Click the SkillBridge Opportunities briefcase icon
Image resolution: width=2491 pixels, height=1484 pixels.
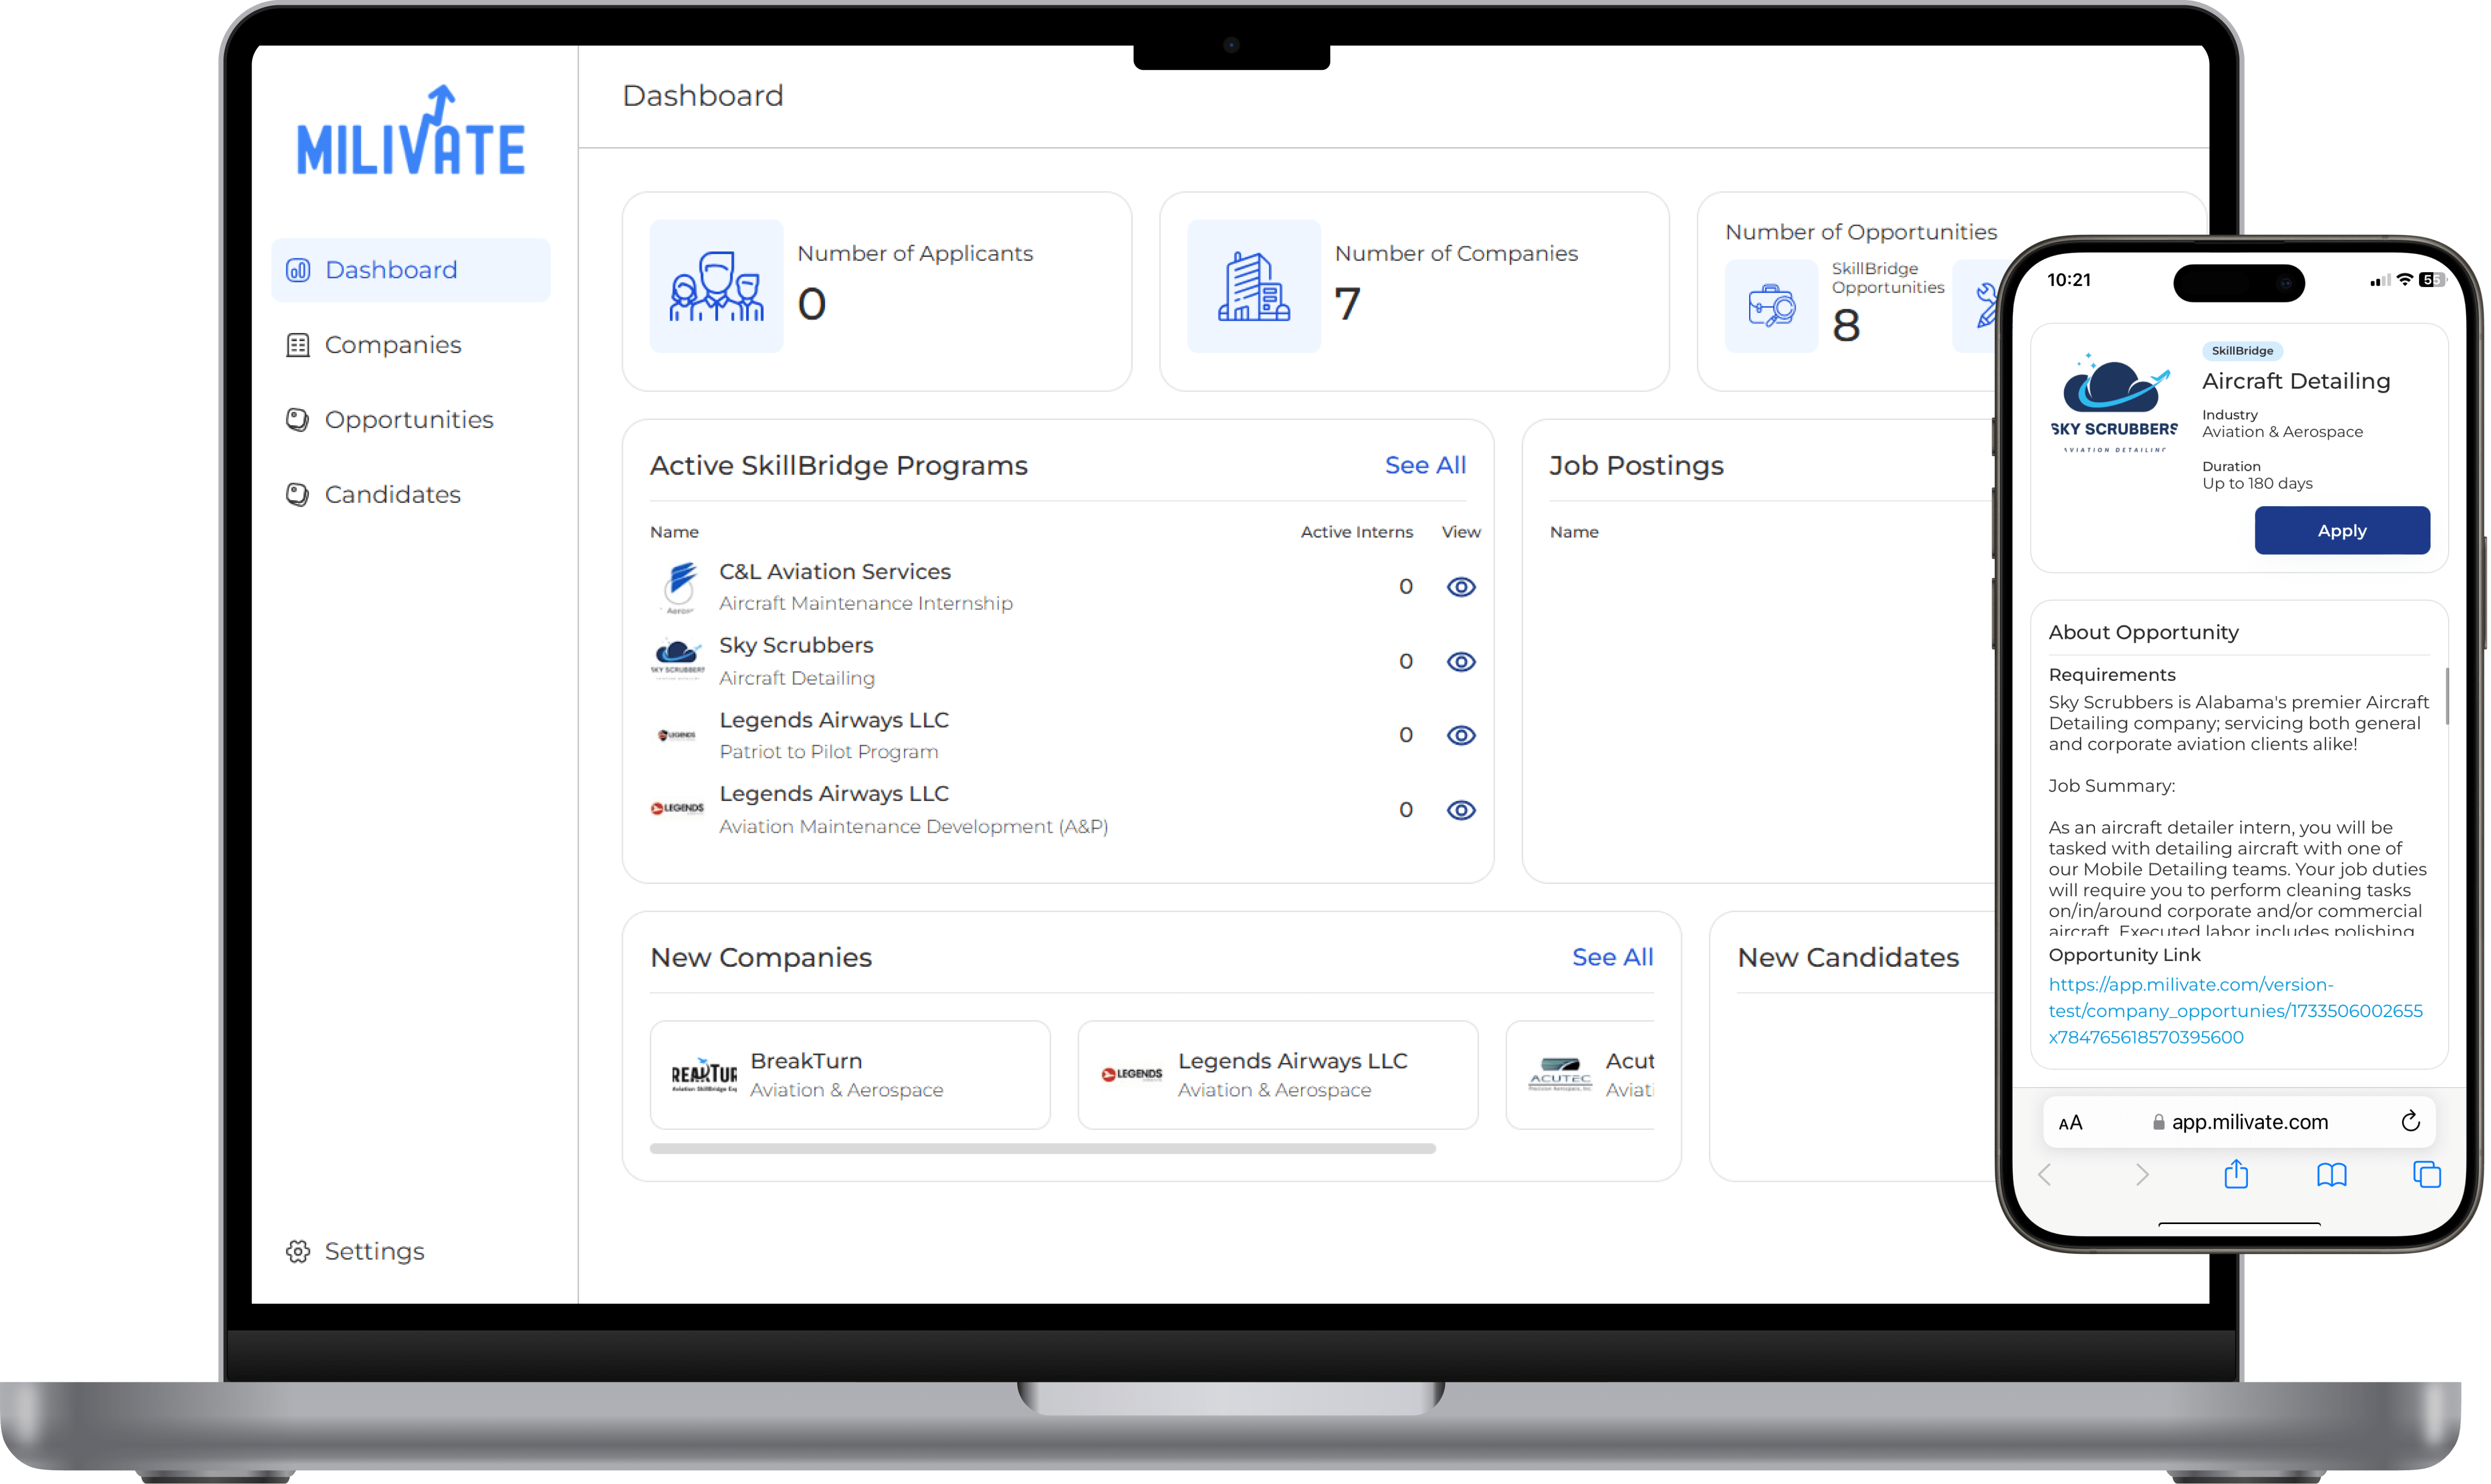(x=1771, y=306)
